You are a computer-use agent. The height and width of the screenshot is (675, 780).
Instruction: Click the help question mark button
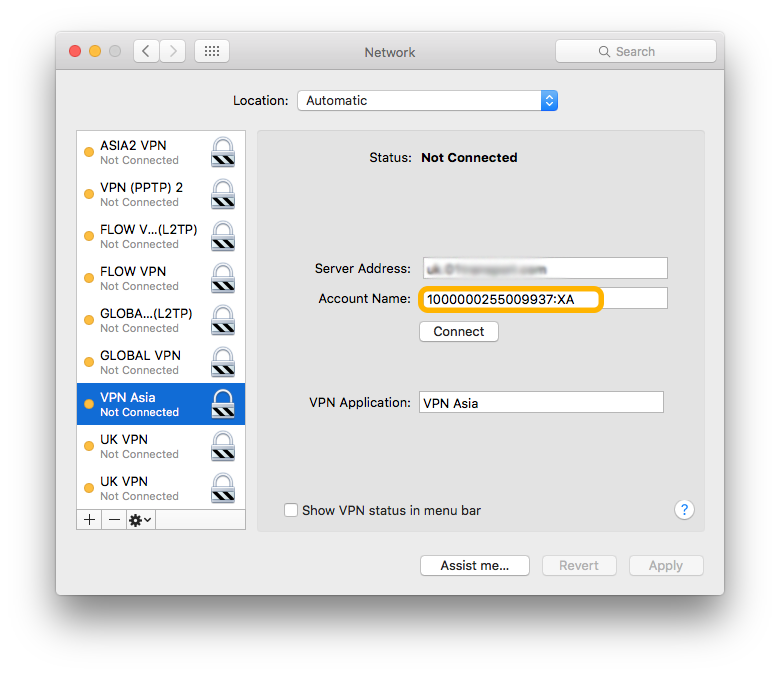[684, 510]
